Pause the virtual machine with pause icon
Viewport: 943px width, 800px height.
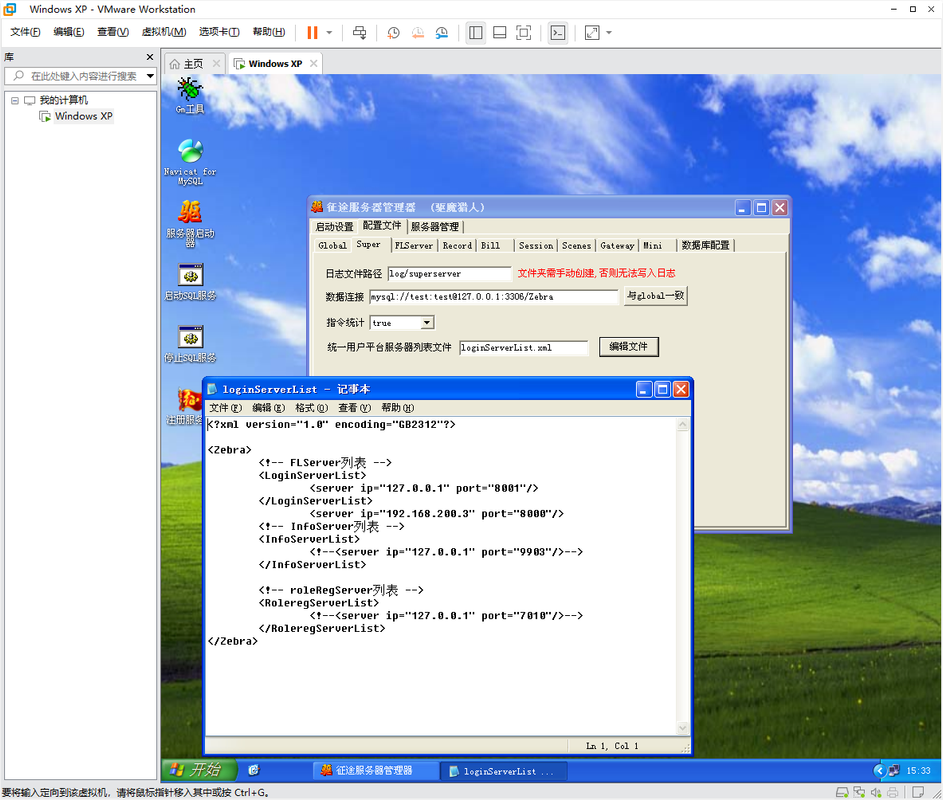tap(312, 32)
